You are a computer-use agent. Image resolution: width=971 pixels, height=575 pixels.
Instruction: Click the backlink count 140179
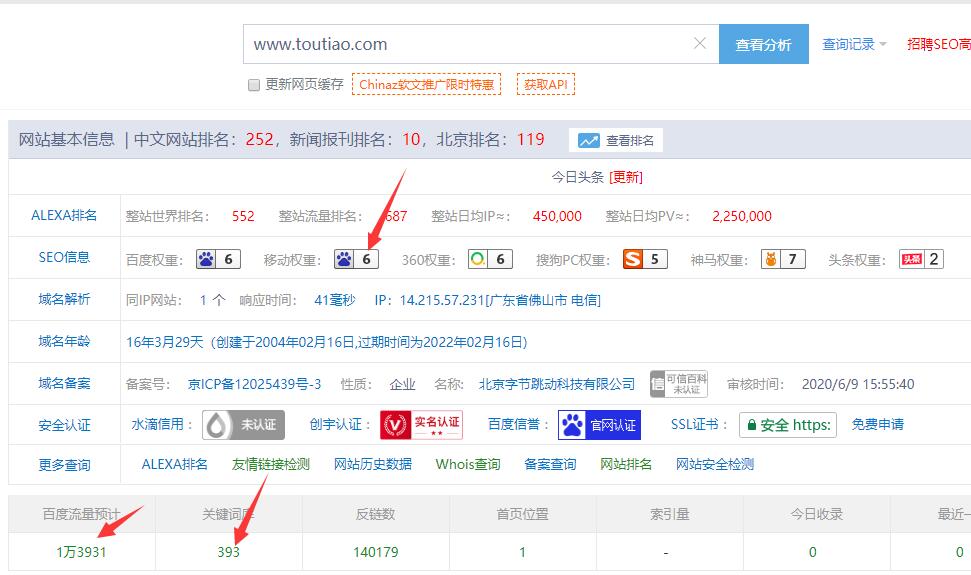pos(376,552)
